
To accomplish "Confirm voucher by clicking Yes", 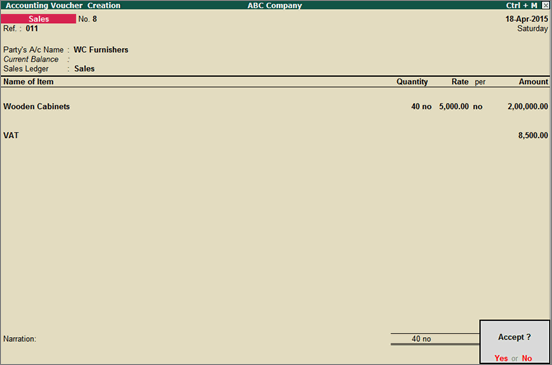I will pos(501,358).
